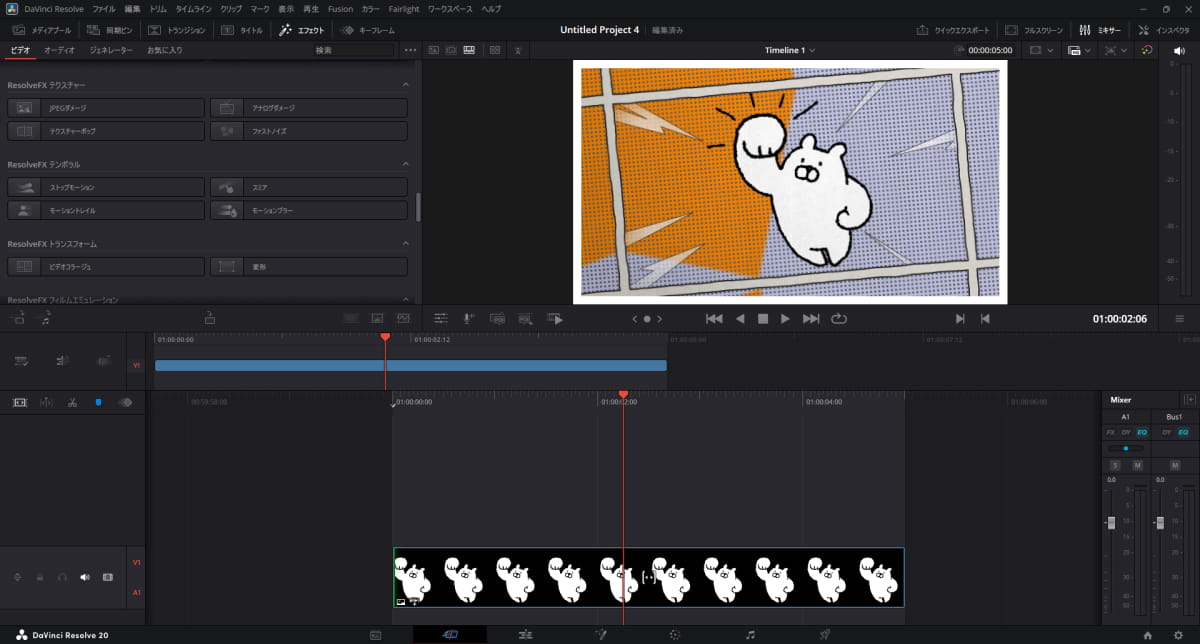1200x644 pixels.
Task: Collapse the ResolveFX テンポラル section
Action: pos(406,163)
